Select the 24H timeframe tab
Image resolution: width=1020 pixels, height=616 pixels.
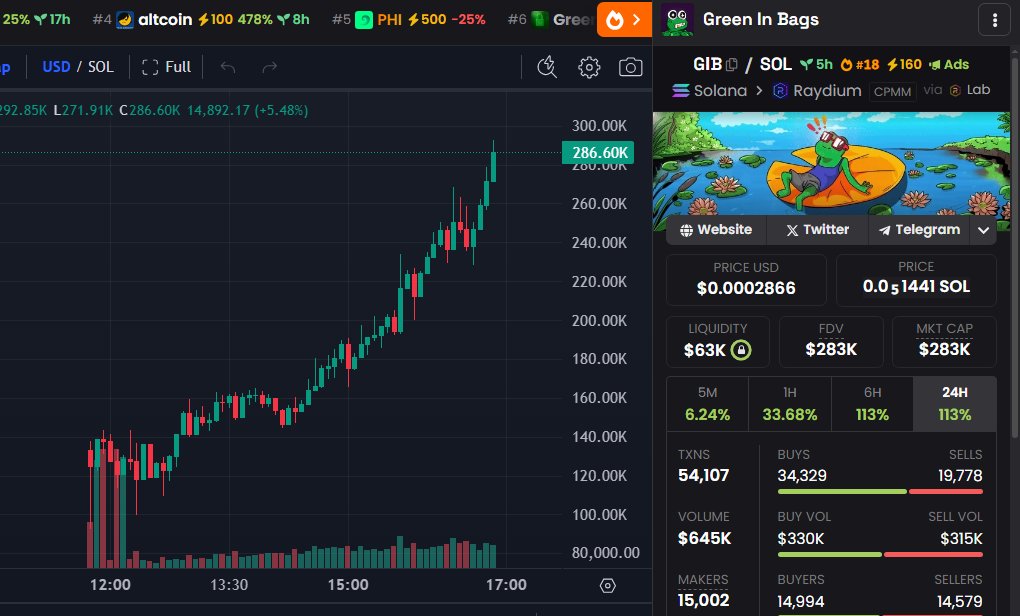pos(955,404)
